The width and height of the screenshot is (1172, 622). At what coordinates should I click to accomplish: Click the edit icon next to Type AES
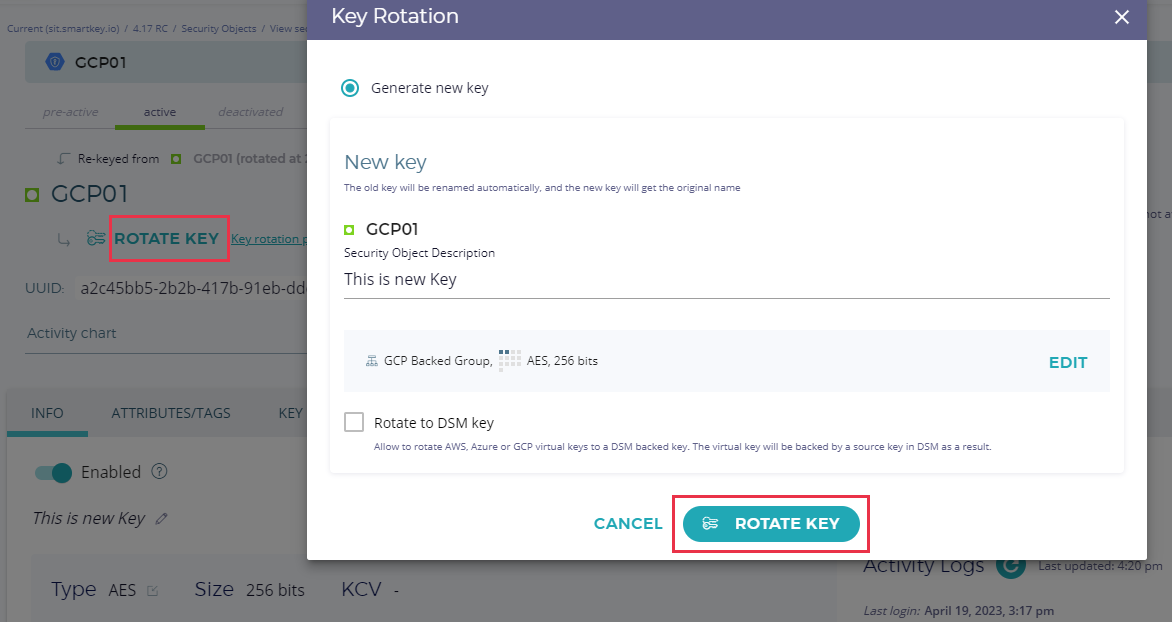coord(153,591)
